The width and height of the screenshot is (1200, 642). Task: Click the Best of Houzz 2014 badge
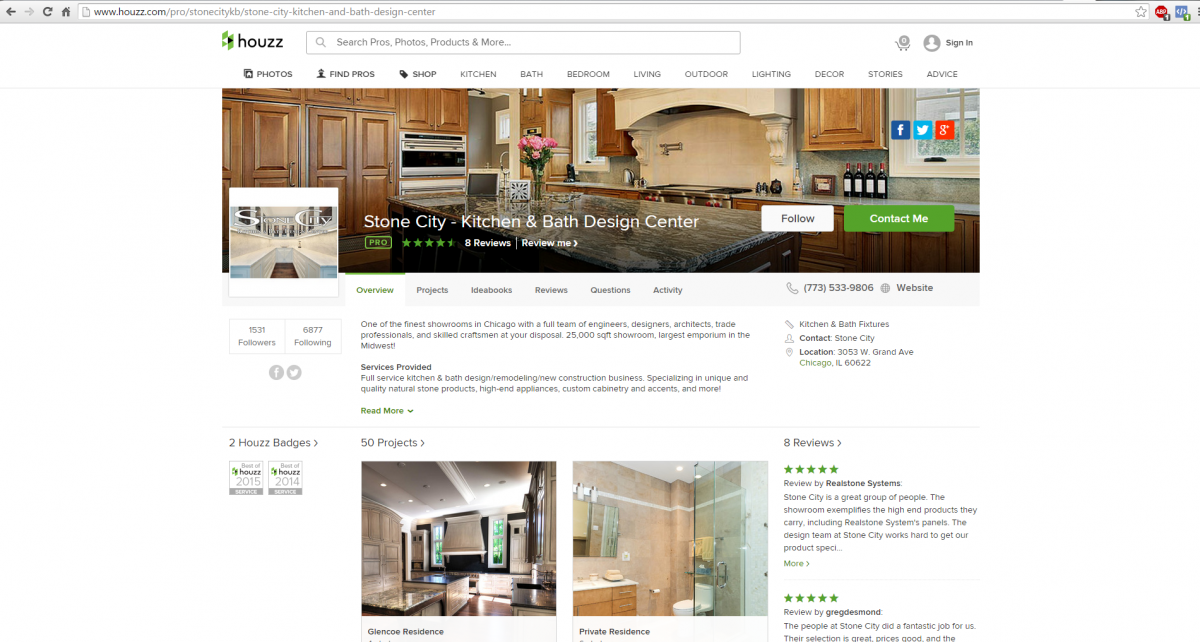click(x=285, y=478)
